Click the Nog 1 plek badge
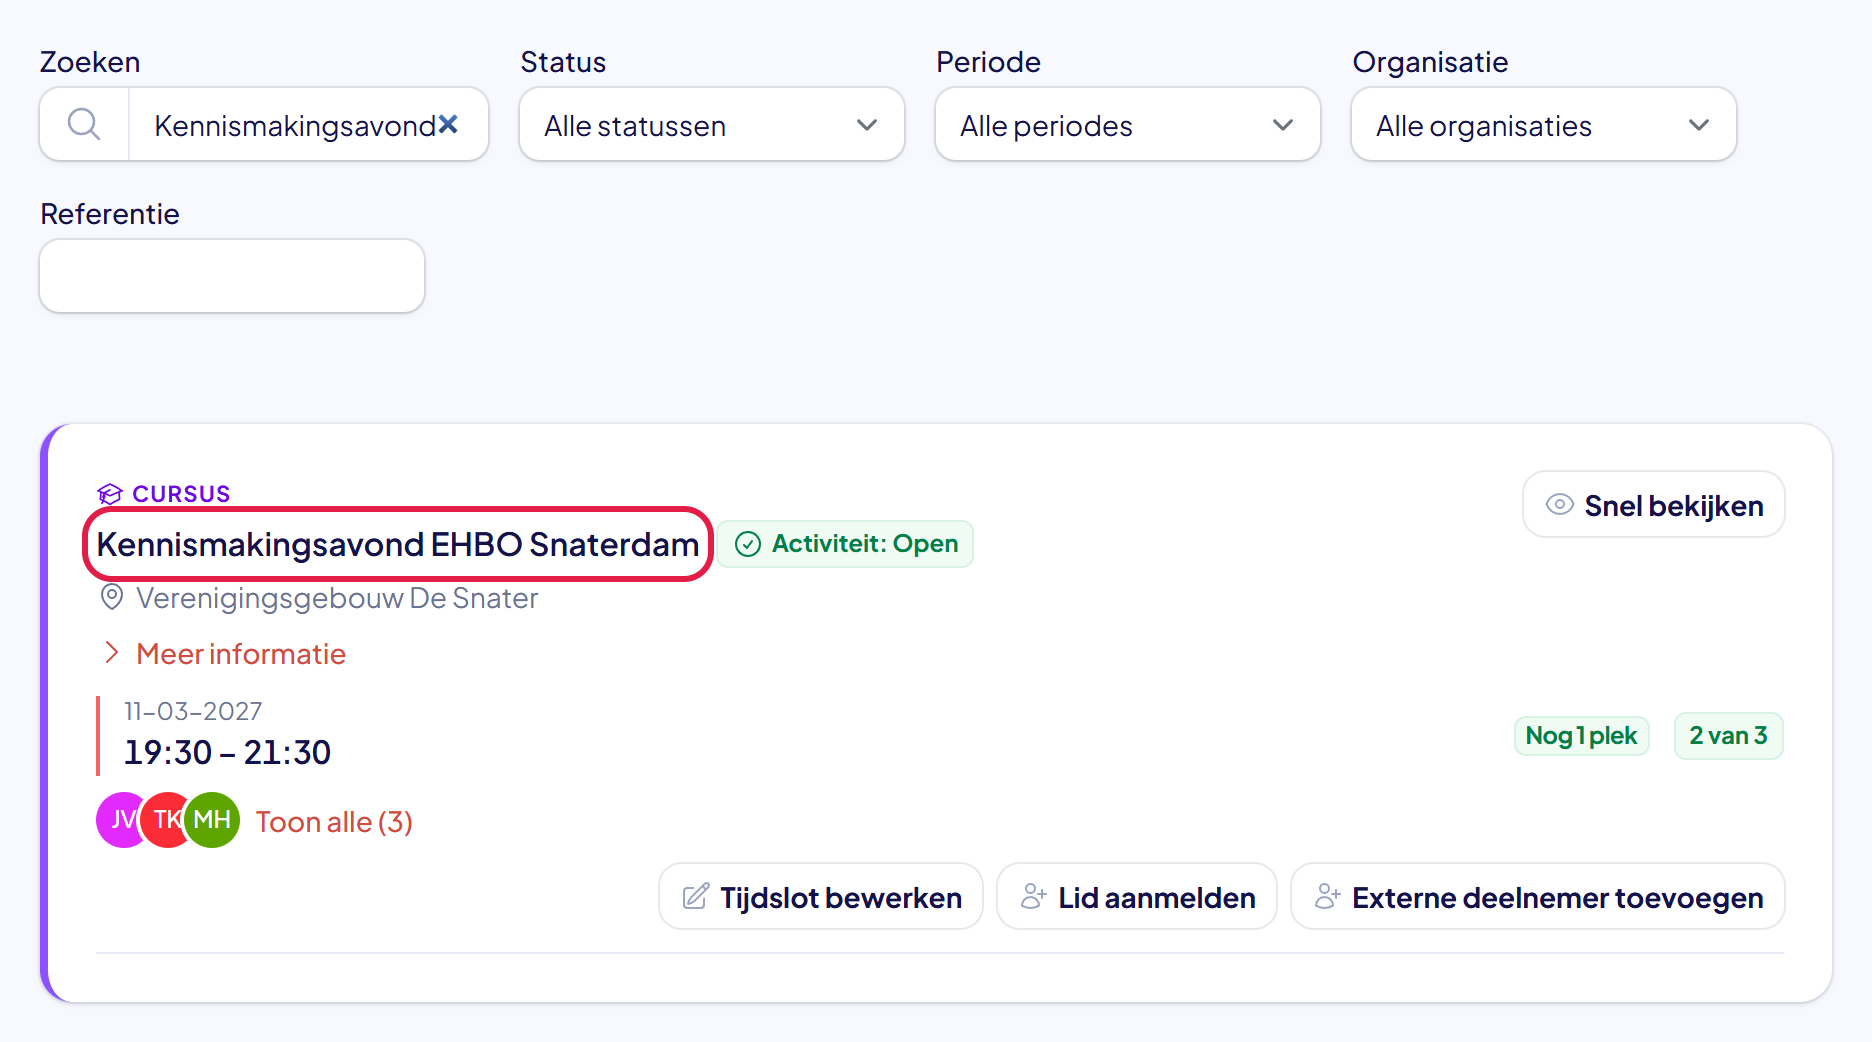The image size is (1872, 1042). [1582, 736]
